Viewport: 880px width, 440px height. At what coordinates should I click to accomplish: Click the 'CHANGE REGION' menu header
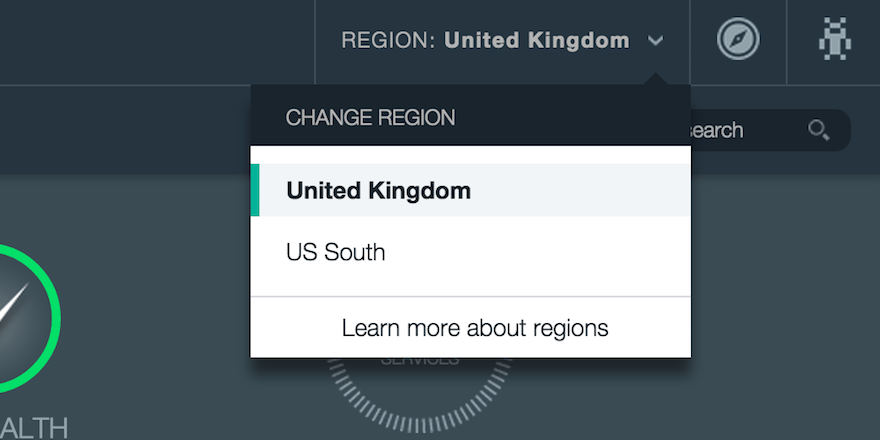tap(371, 118)
